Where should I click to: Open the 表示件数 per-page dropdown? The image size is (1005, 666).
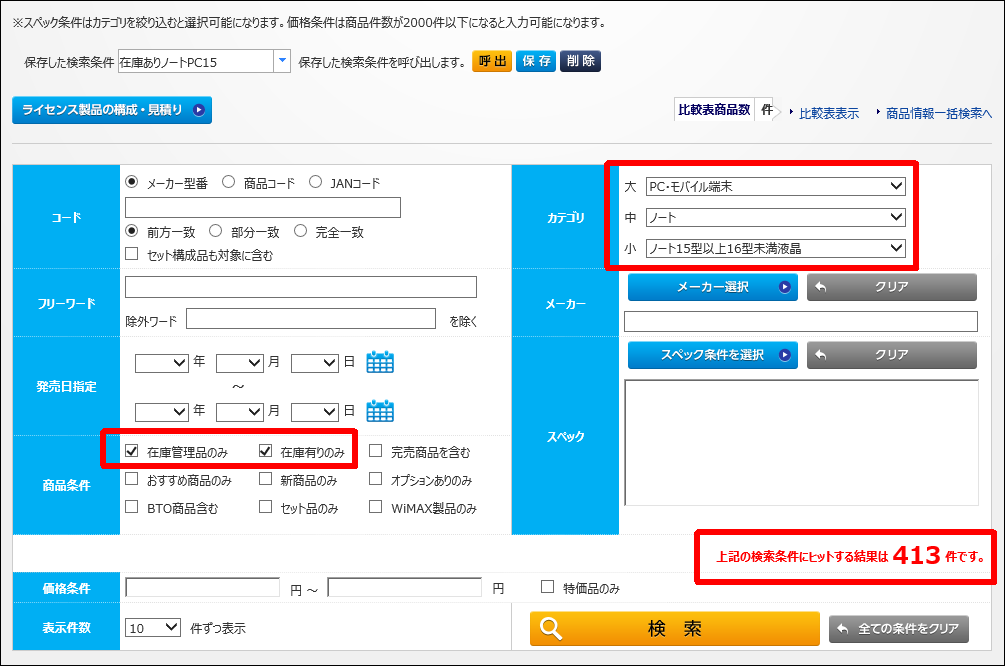tap(153, 628)
